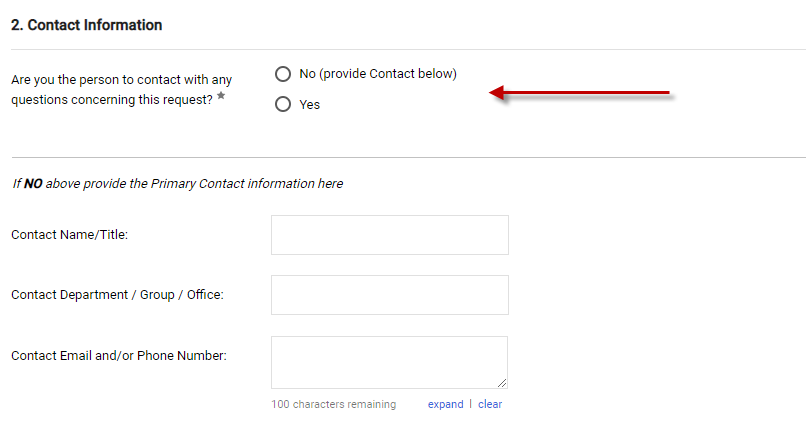The width and height of the screenshot is (806, 441).
Task: Click the required asterisk next to the question
Action: point(221,96)
